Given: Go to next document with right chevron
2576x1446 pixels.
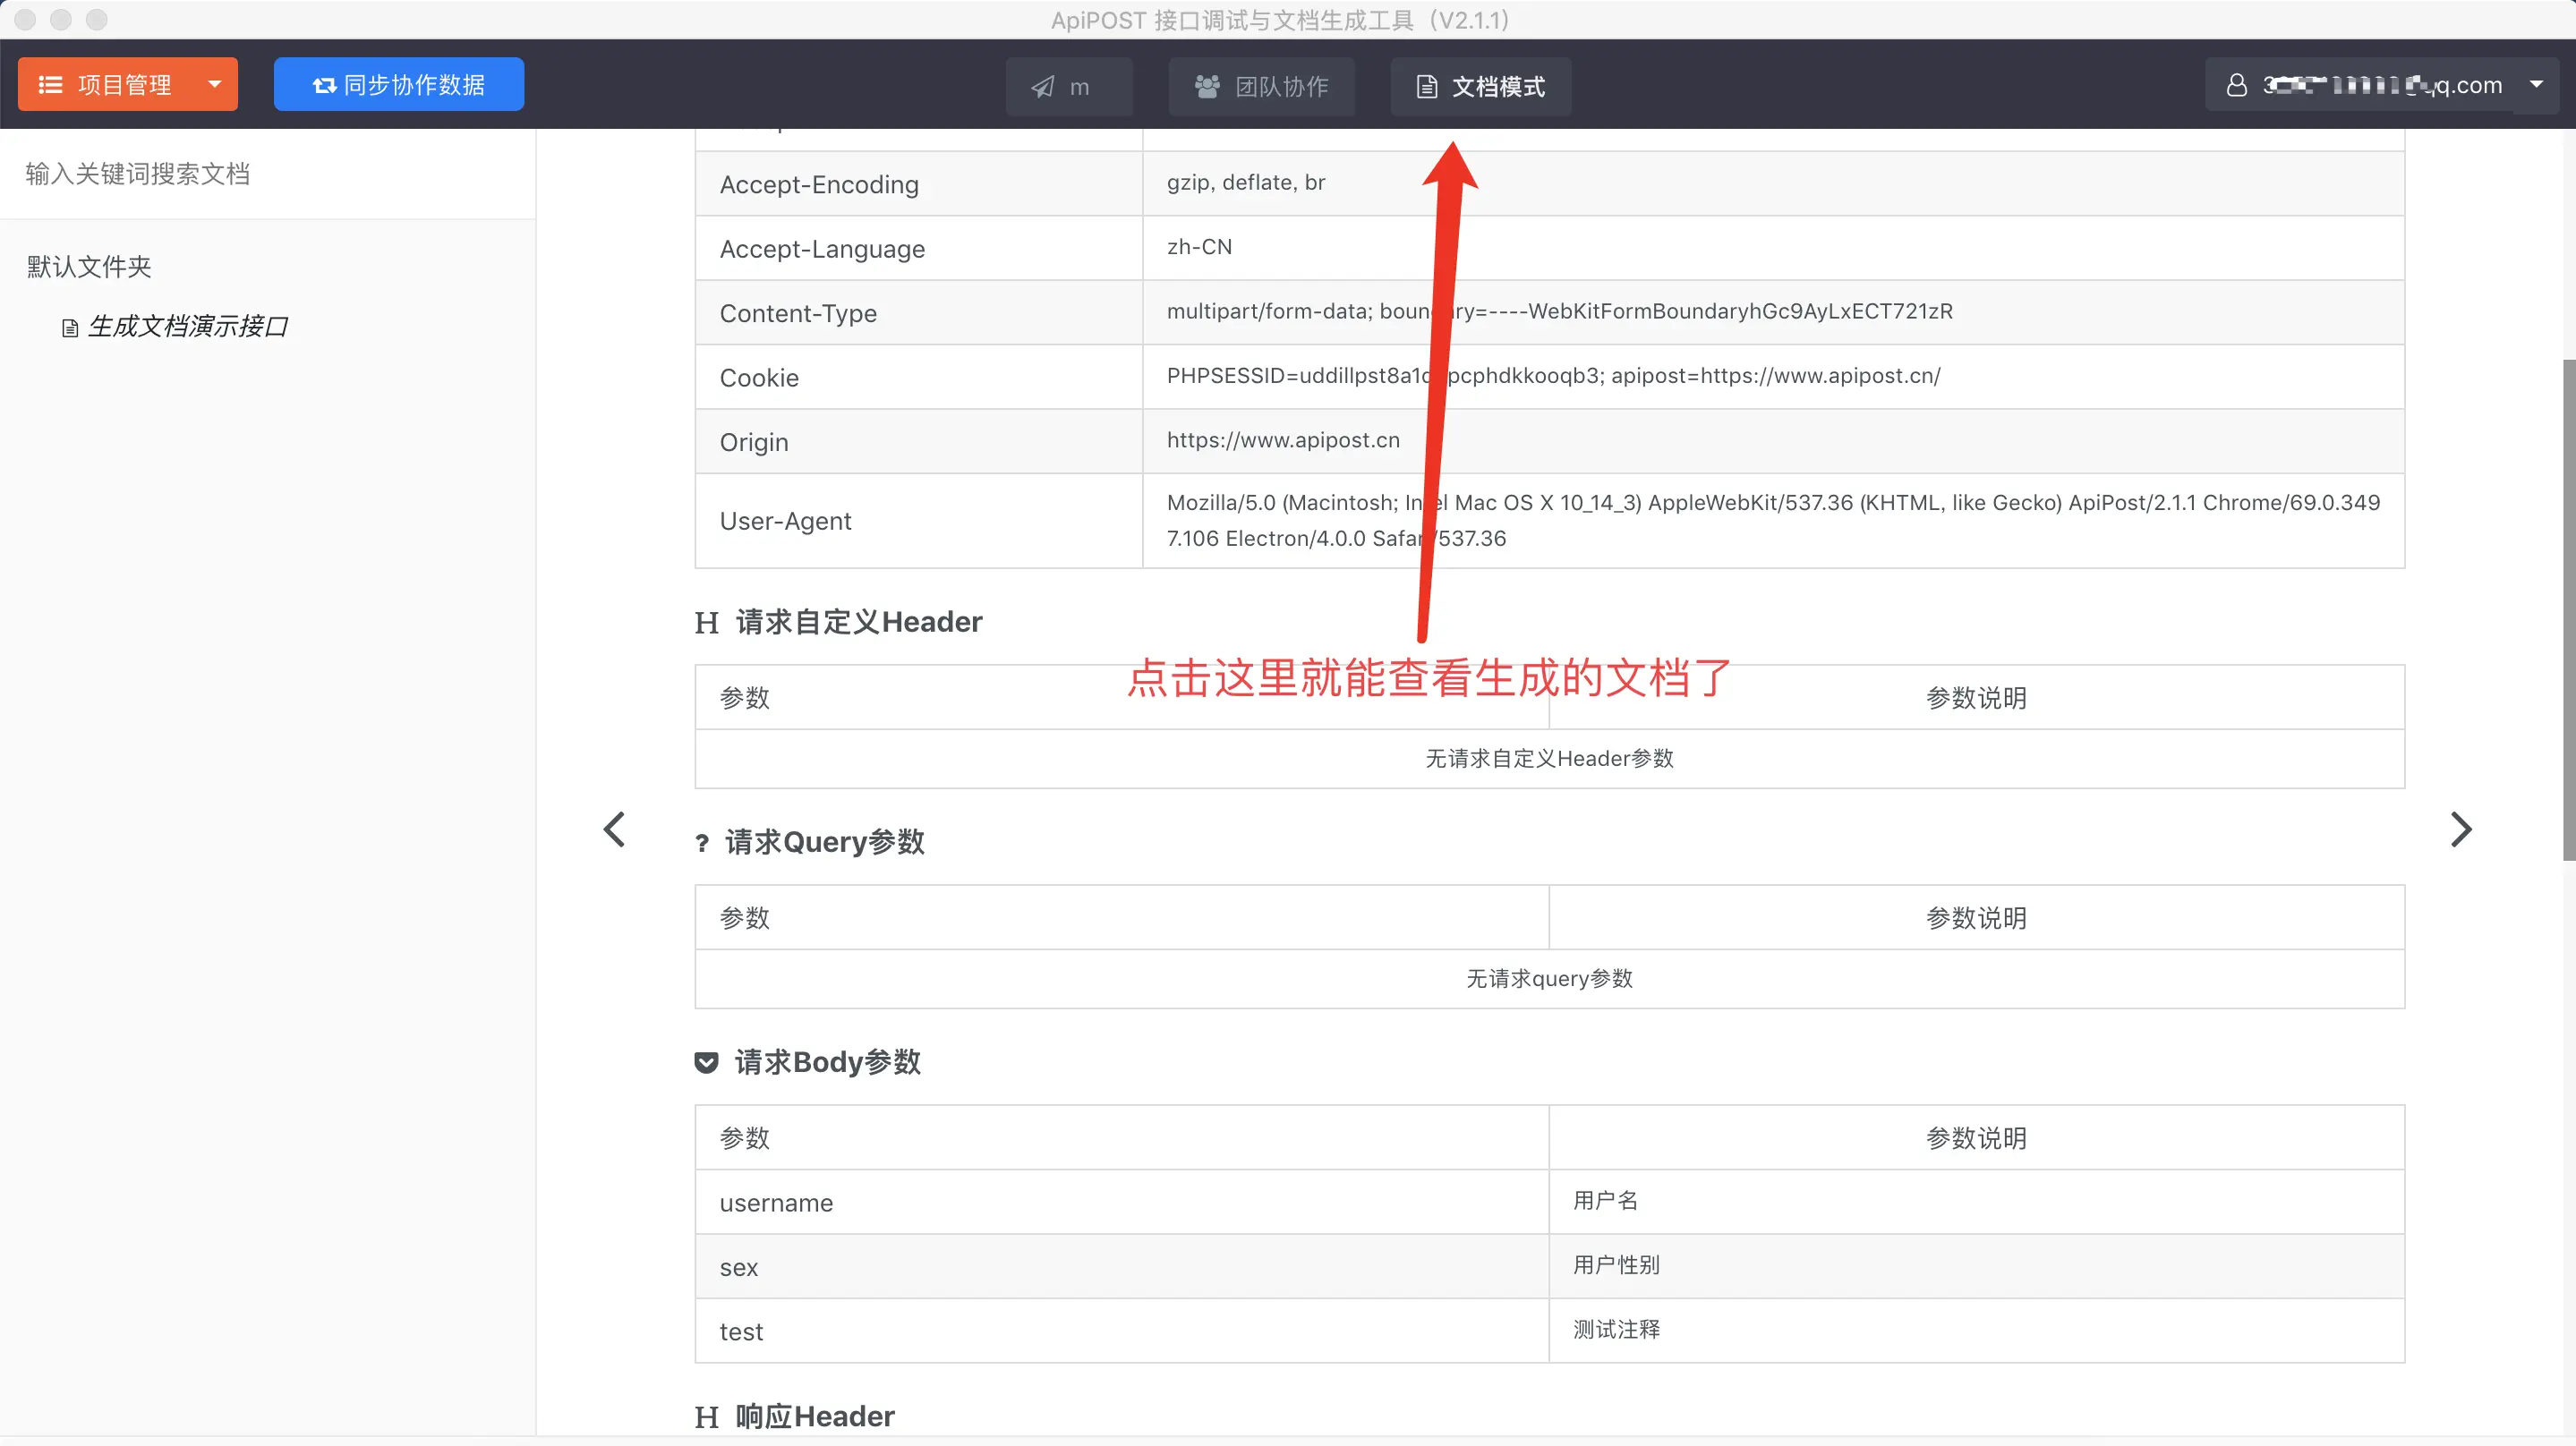Looking at the screenshot, I should click(2461, 829).
